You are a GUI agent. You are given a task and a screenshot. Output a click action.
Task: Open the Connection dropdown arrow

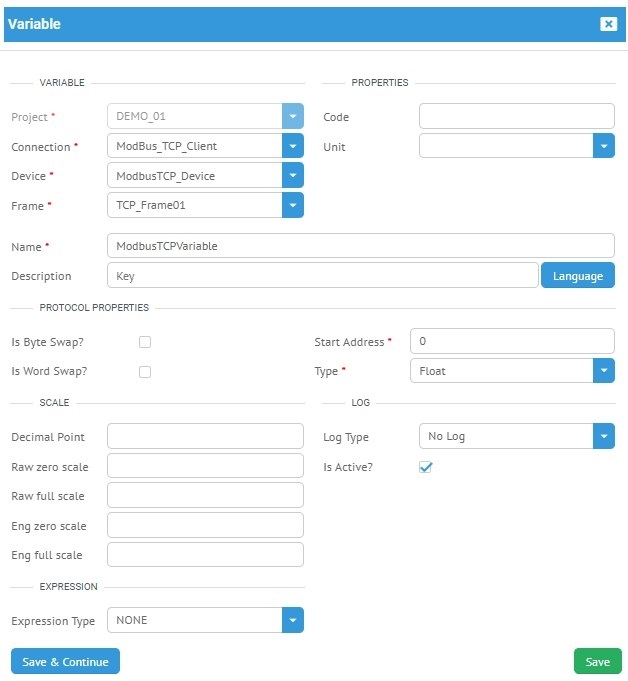tap(292, 146)
